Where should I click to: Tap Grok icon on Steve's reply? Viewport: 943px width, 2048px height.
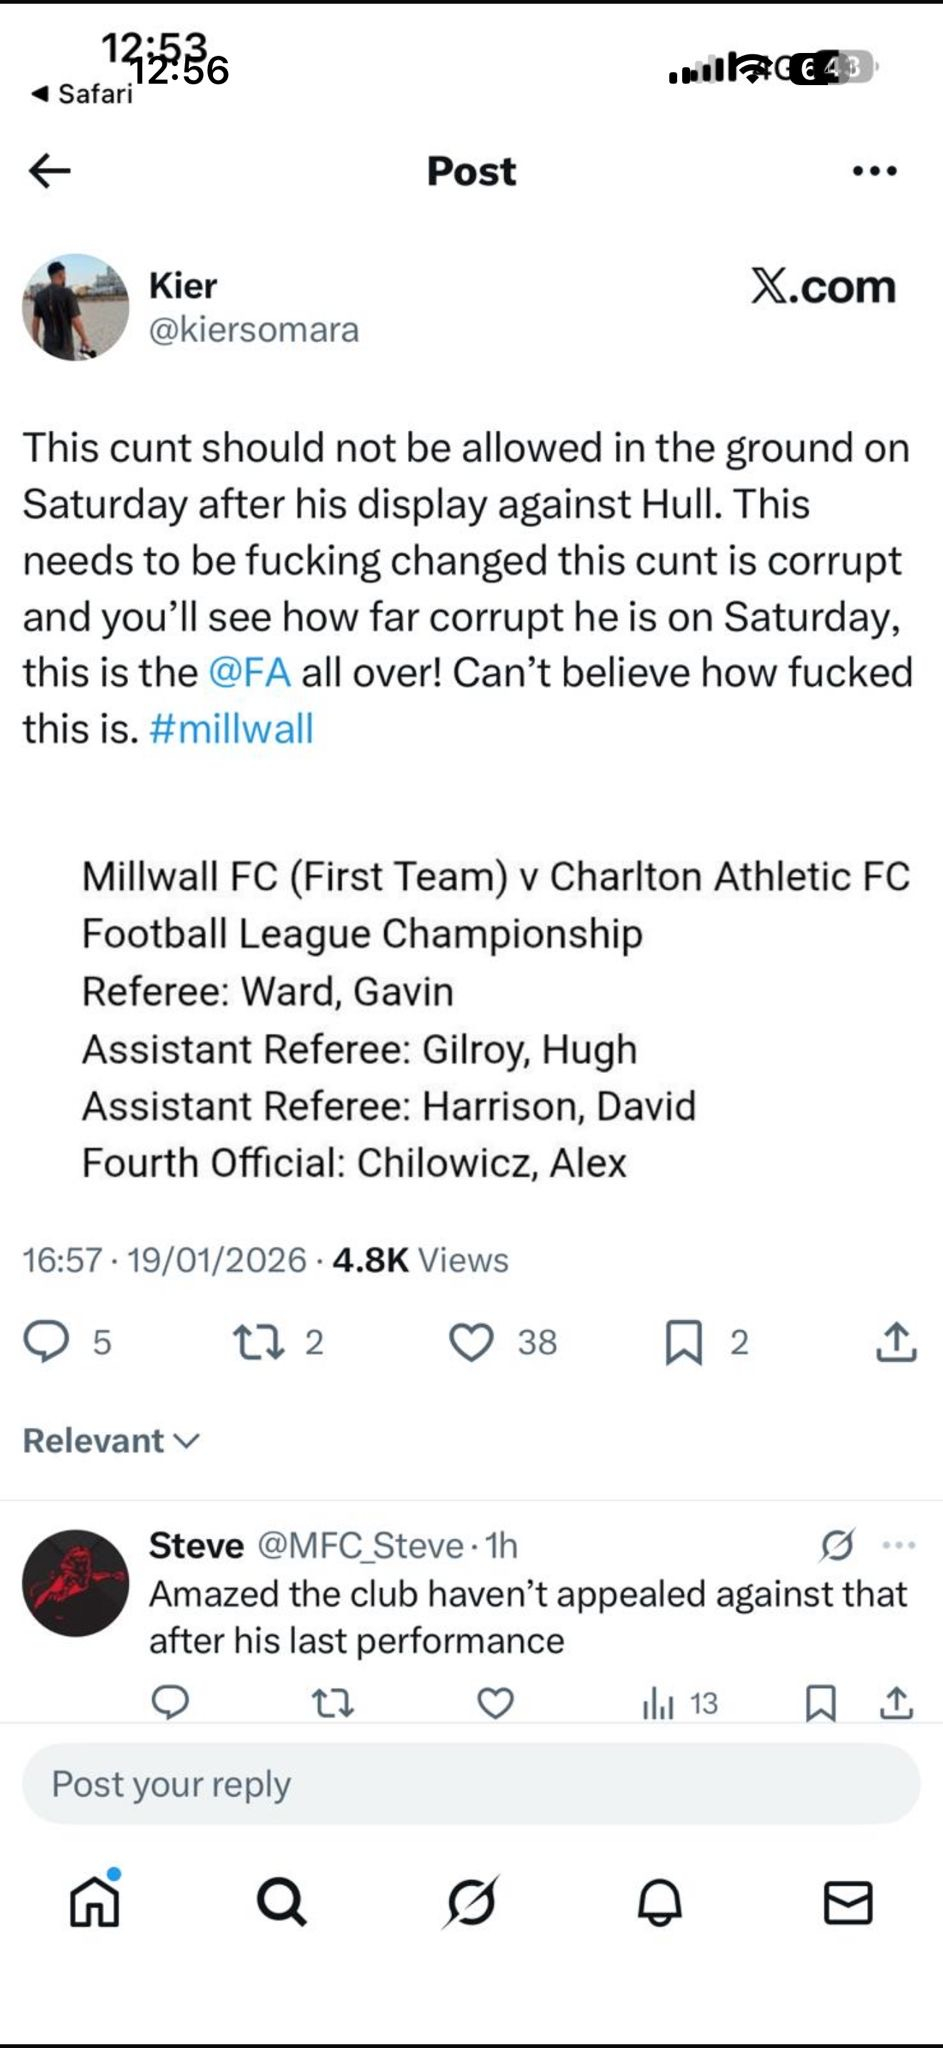click(836, 1545)
